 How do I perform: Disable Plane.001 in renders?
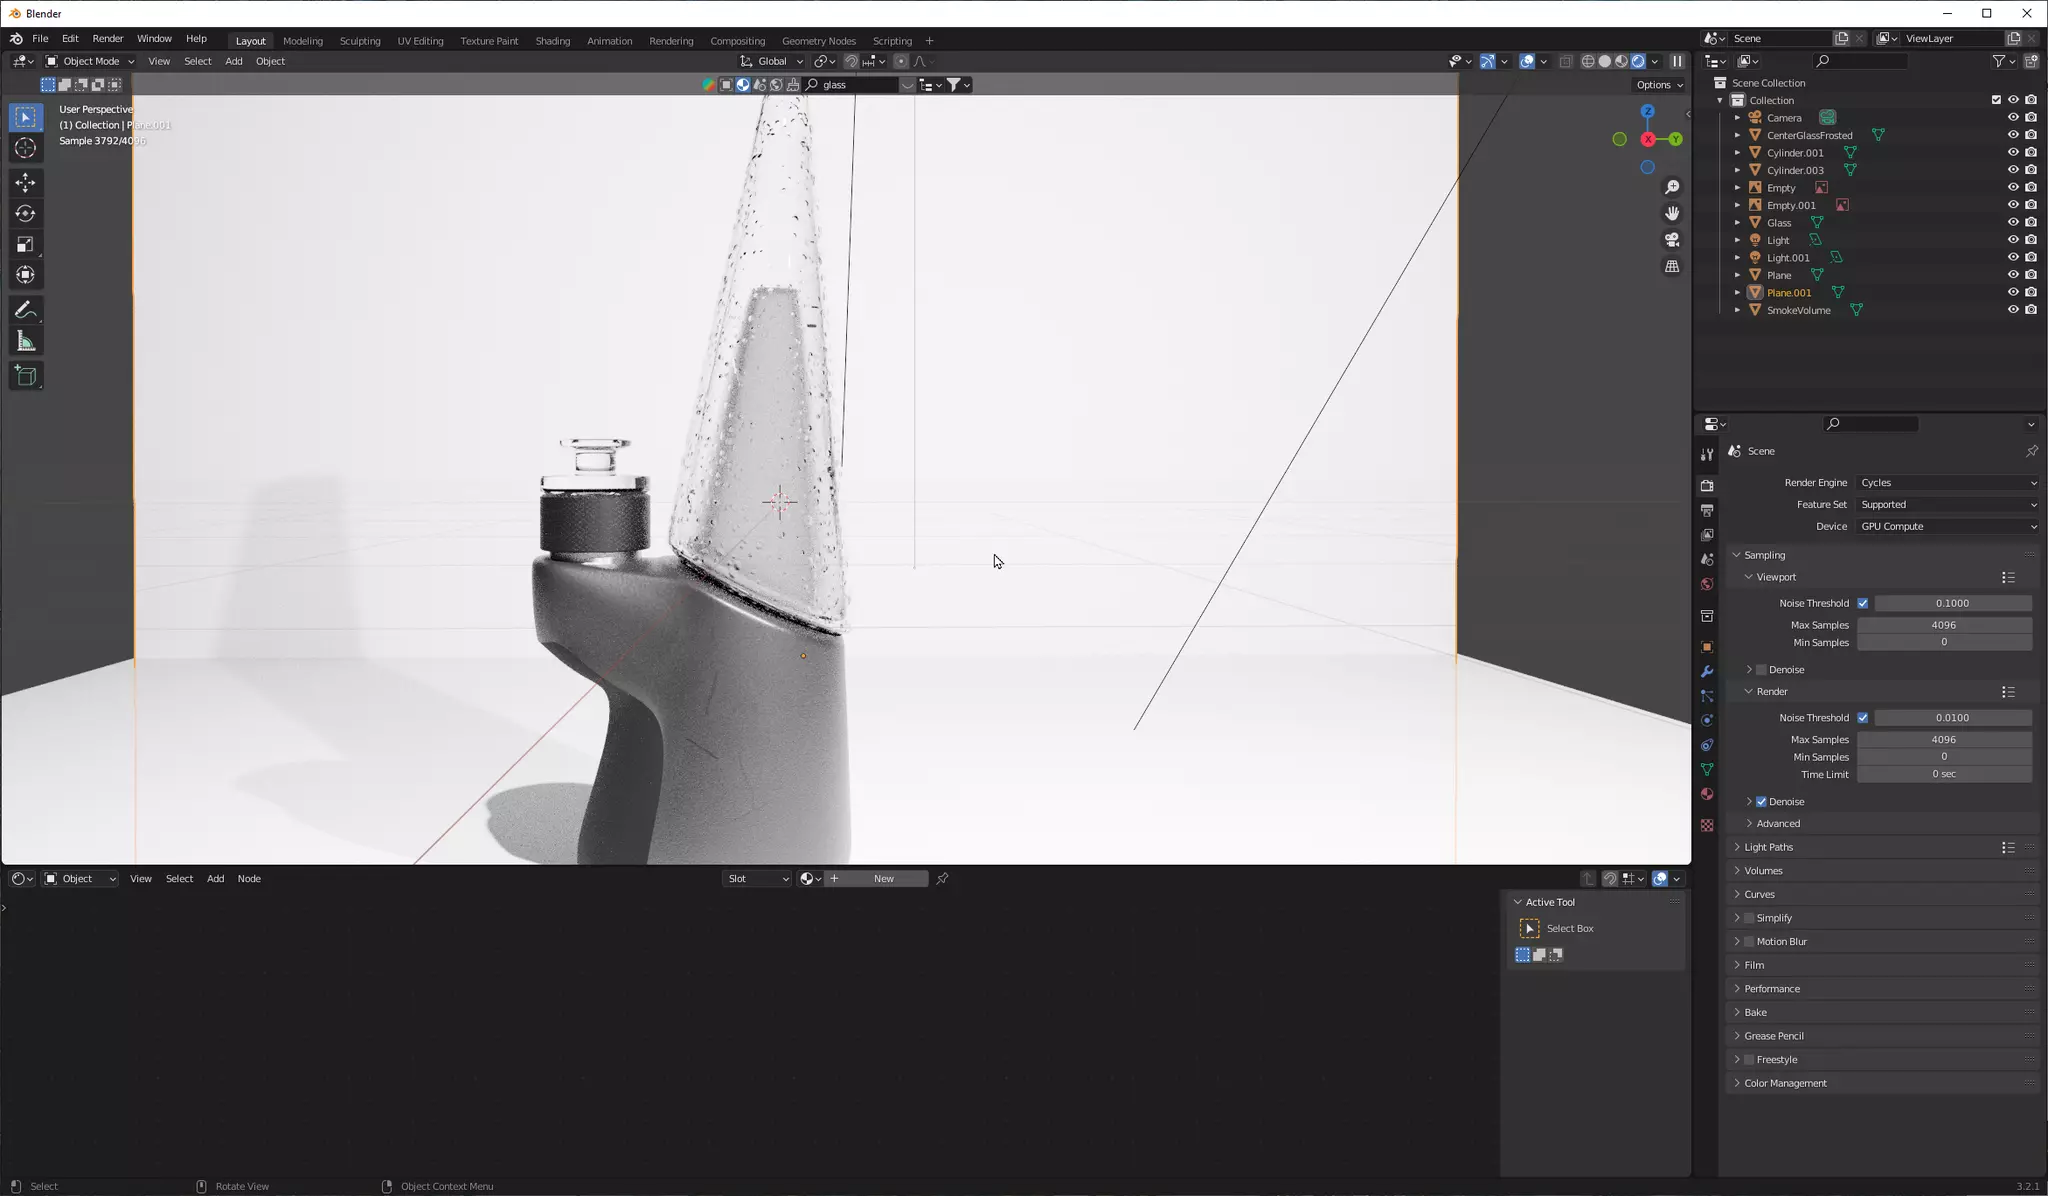2031,293
